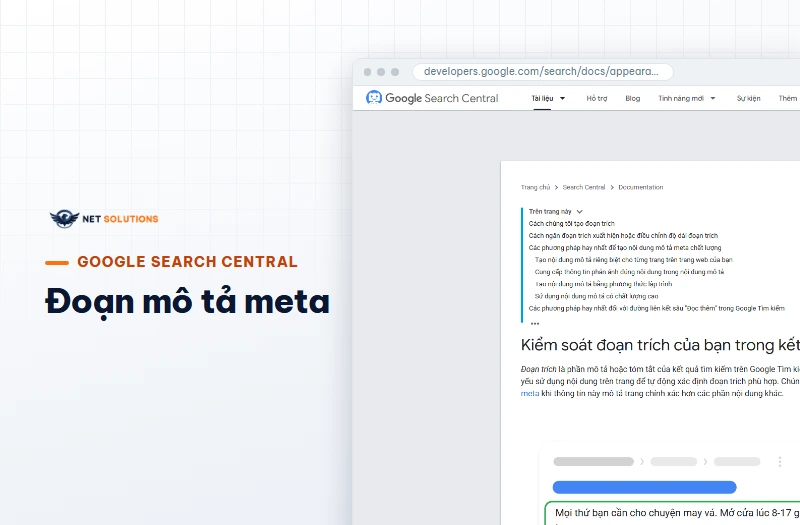
Task: Go to Cách ngăn đoạn trích xuất hiện section
Action: pyautogui.click(x=623, y=236)
